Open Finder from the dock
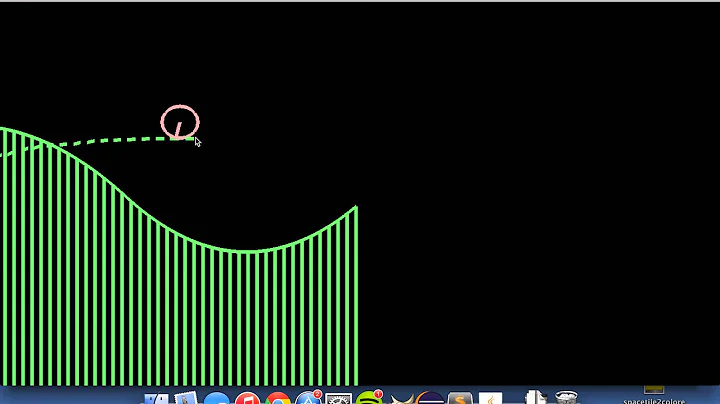Viewport: 720px width, 404px height. pos(156,398)
